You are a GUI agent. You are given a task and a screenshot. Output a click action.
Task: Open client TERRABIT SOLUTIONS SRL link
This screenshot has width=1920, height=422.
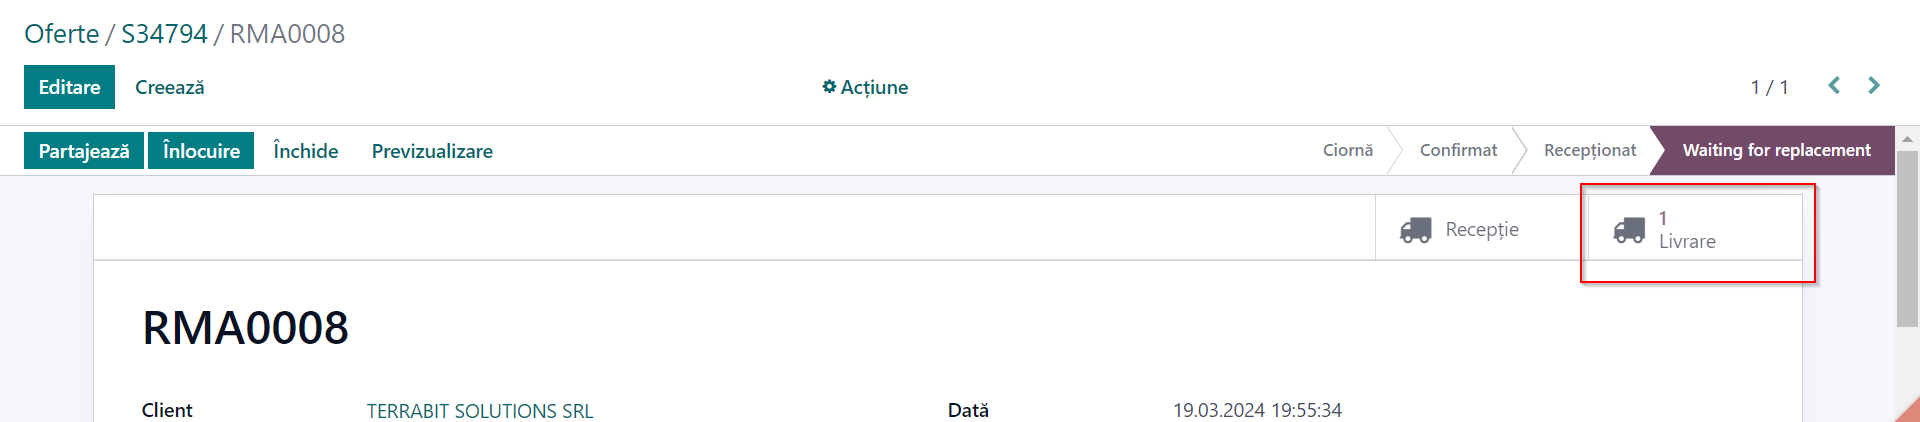[x=480, y=411]
